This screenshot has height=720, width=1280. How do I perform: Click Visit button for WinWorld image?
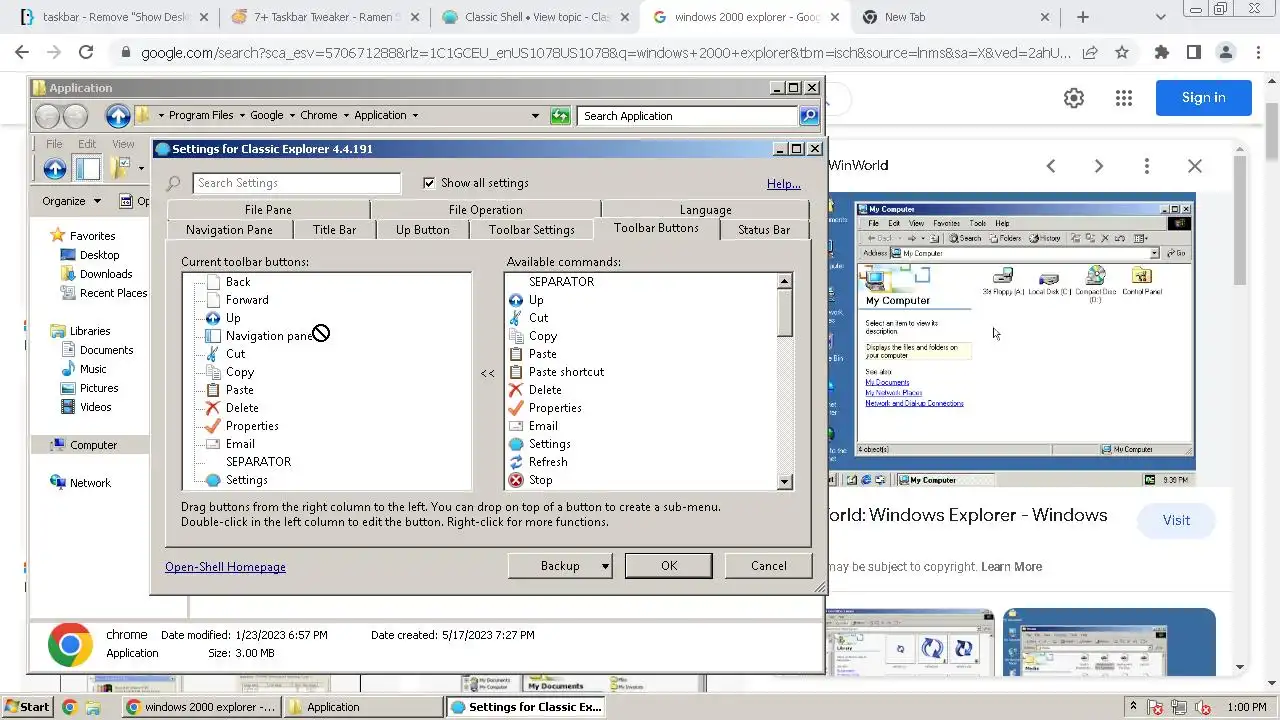coord(1176,520)
